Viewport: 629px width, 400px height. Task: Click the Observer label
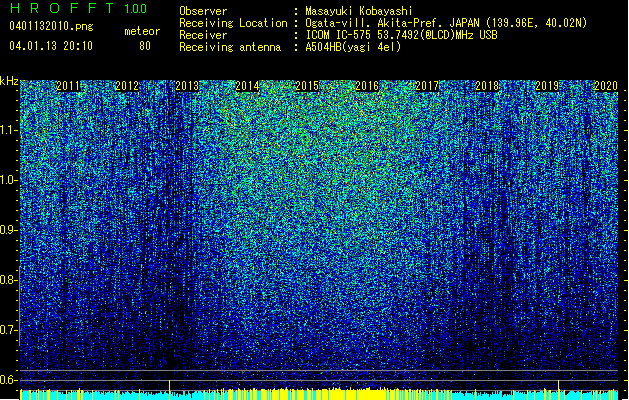point(203,11)
